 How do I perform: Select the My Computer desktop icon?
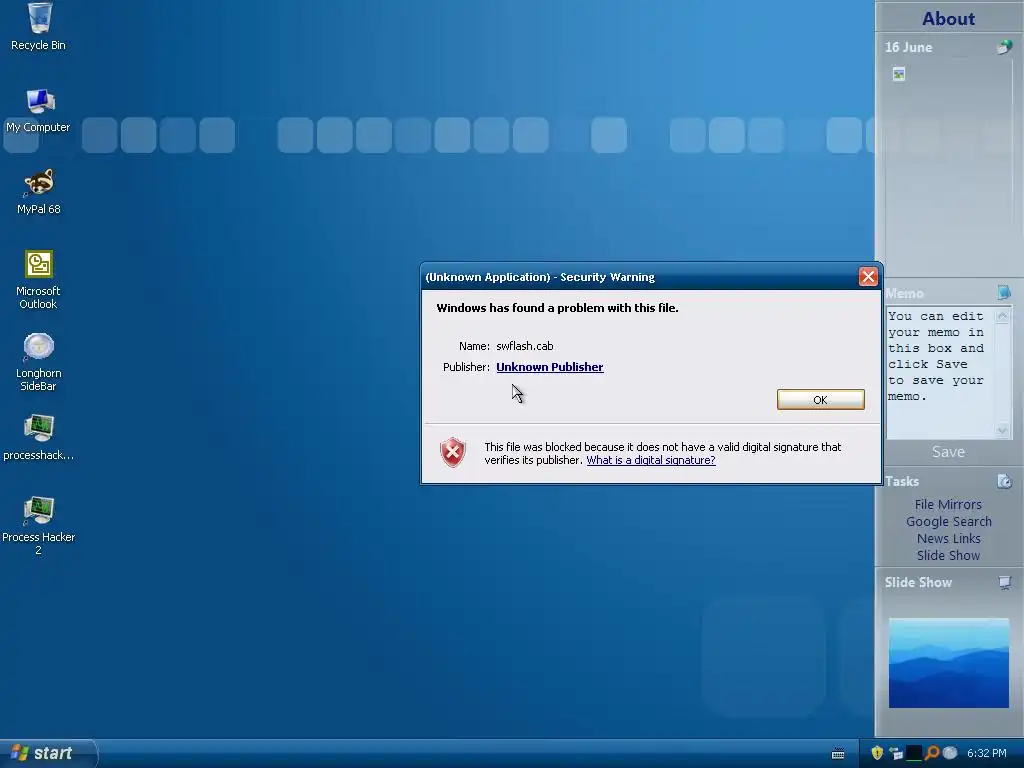pos(39,110)
